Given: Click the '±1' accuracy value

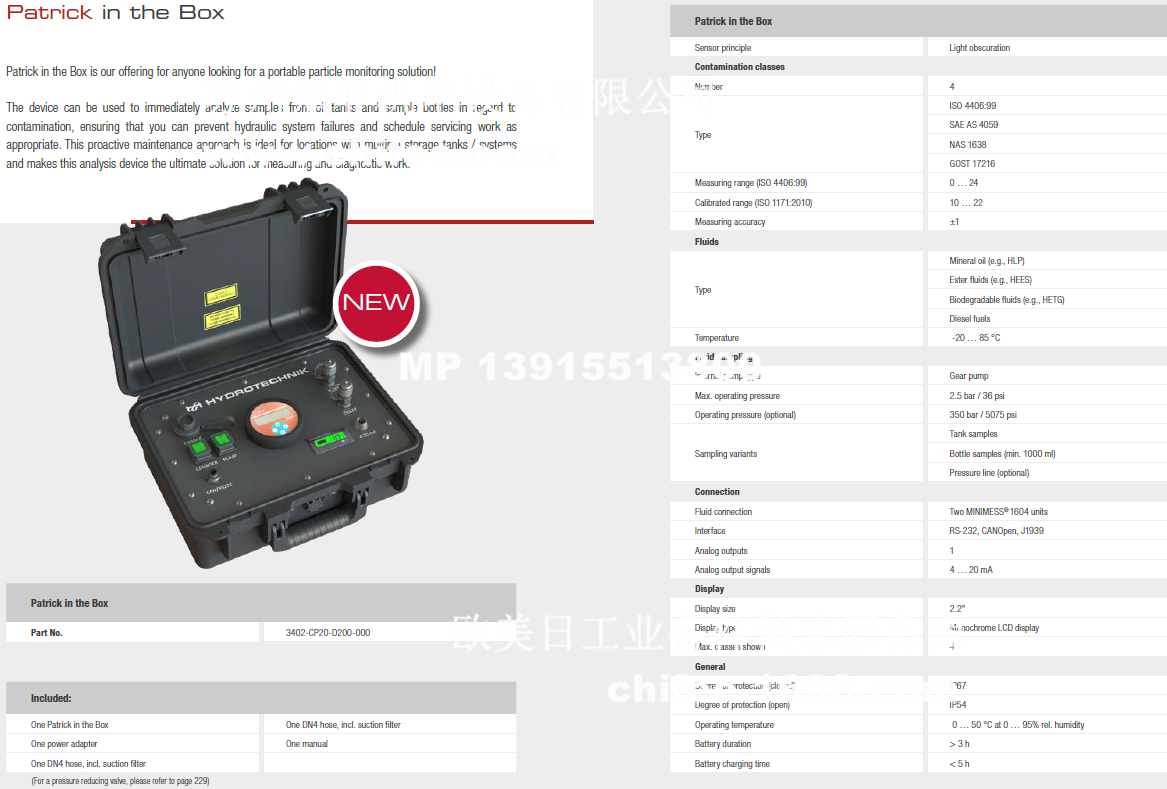Looking at the screenshot, I should 954,222.
